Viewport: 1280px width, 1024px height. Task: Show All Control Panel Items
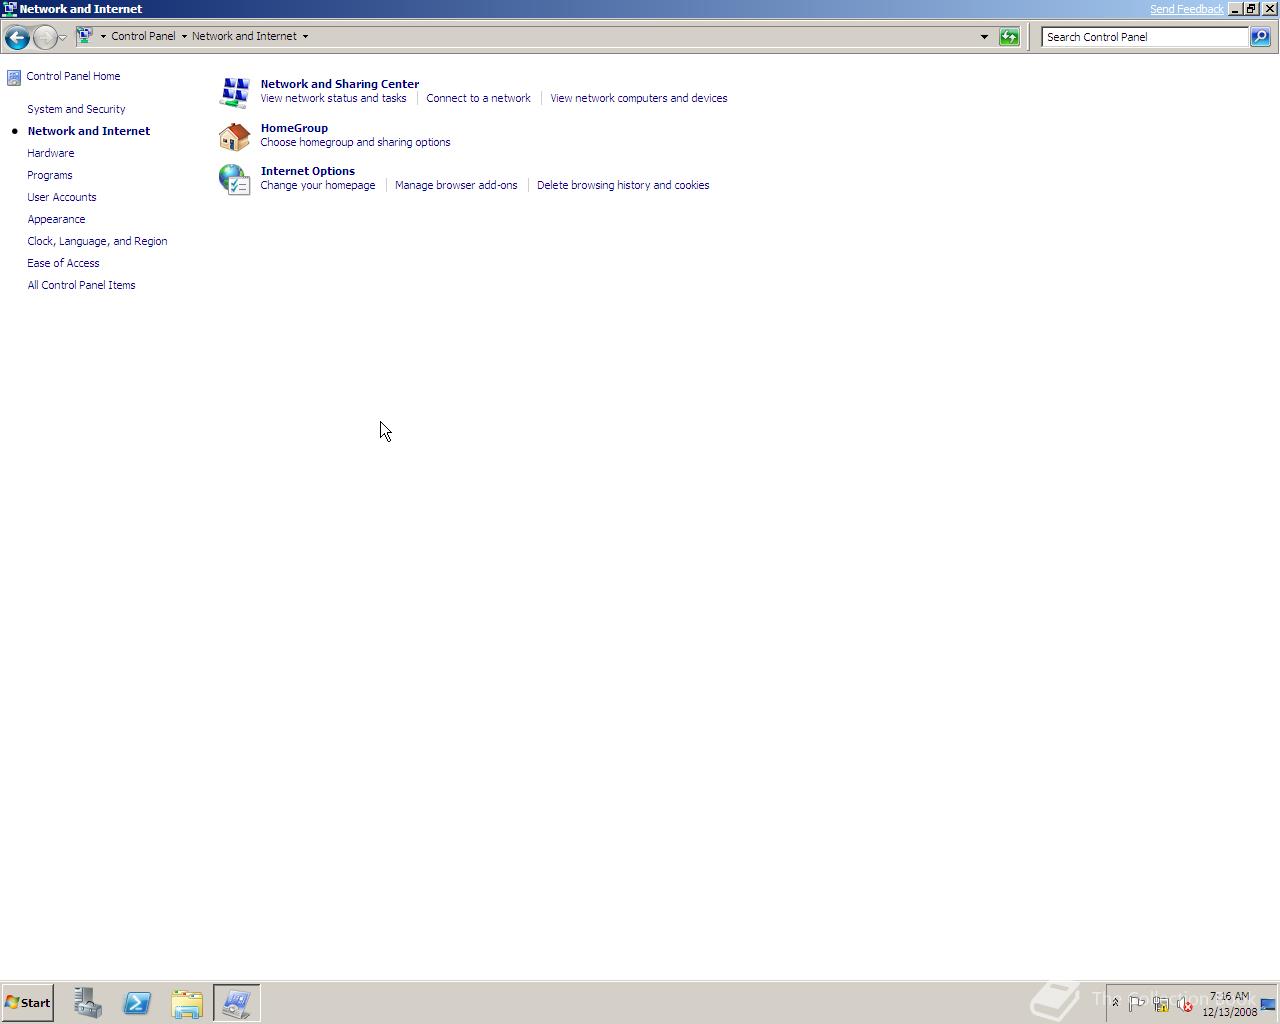(x=81, y=285)
